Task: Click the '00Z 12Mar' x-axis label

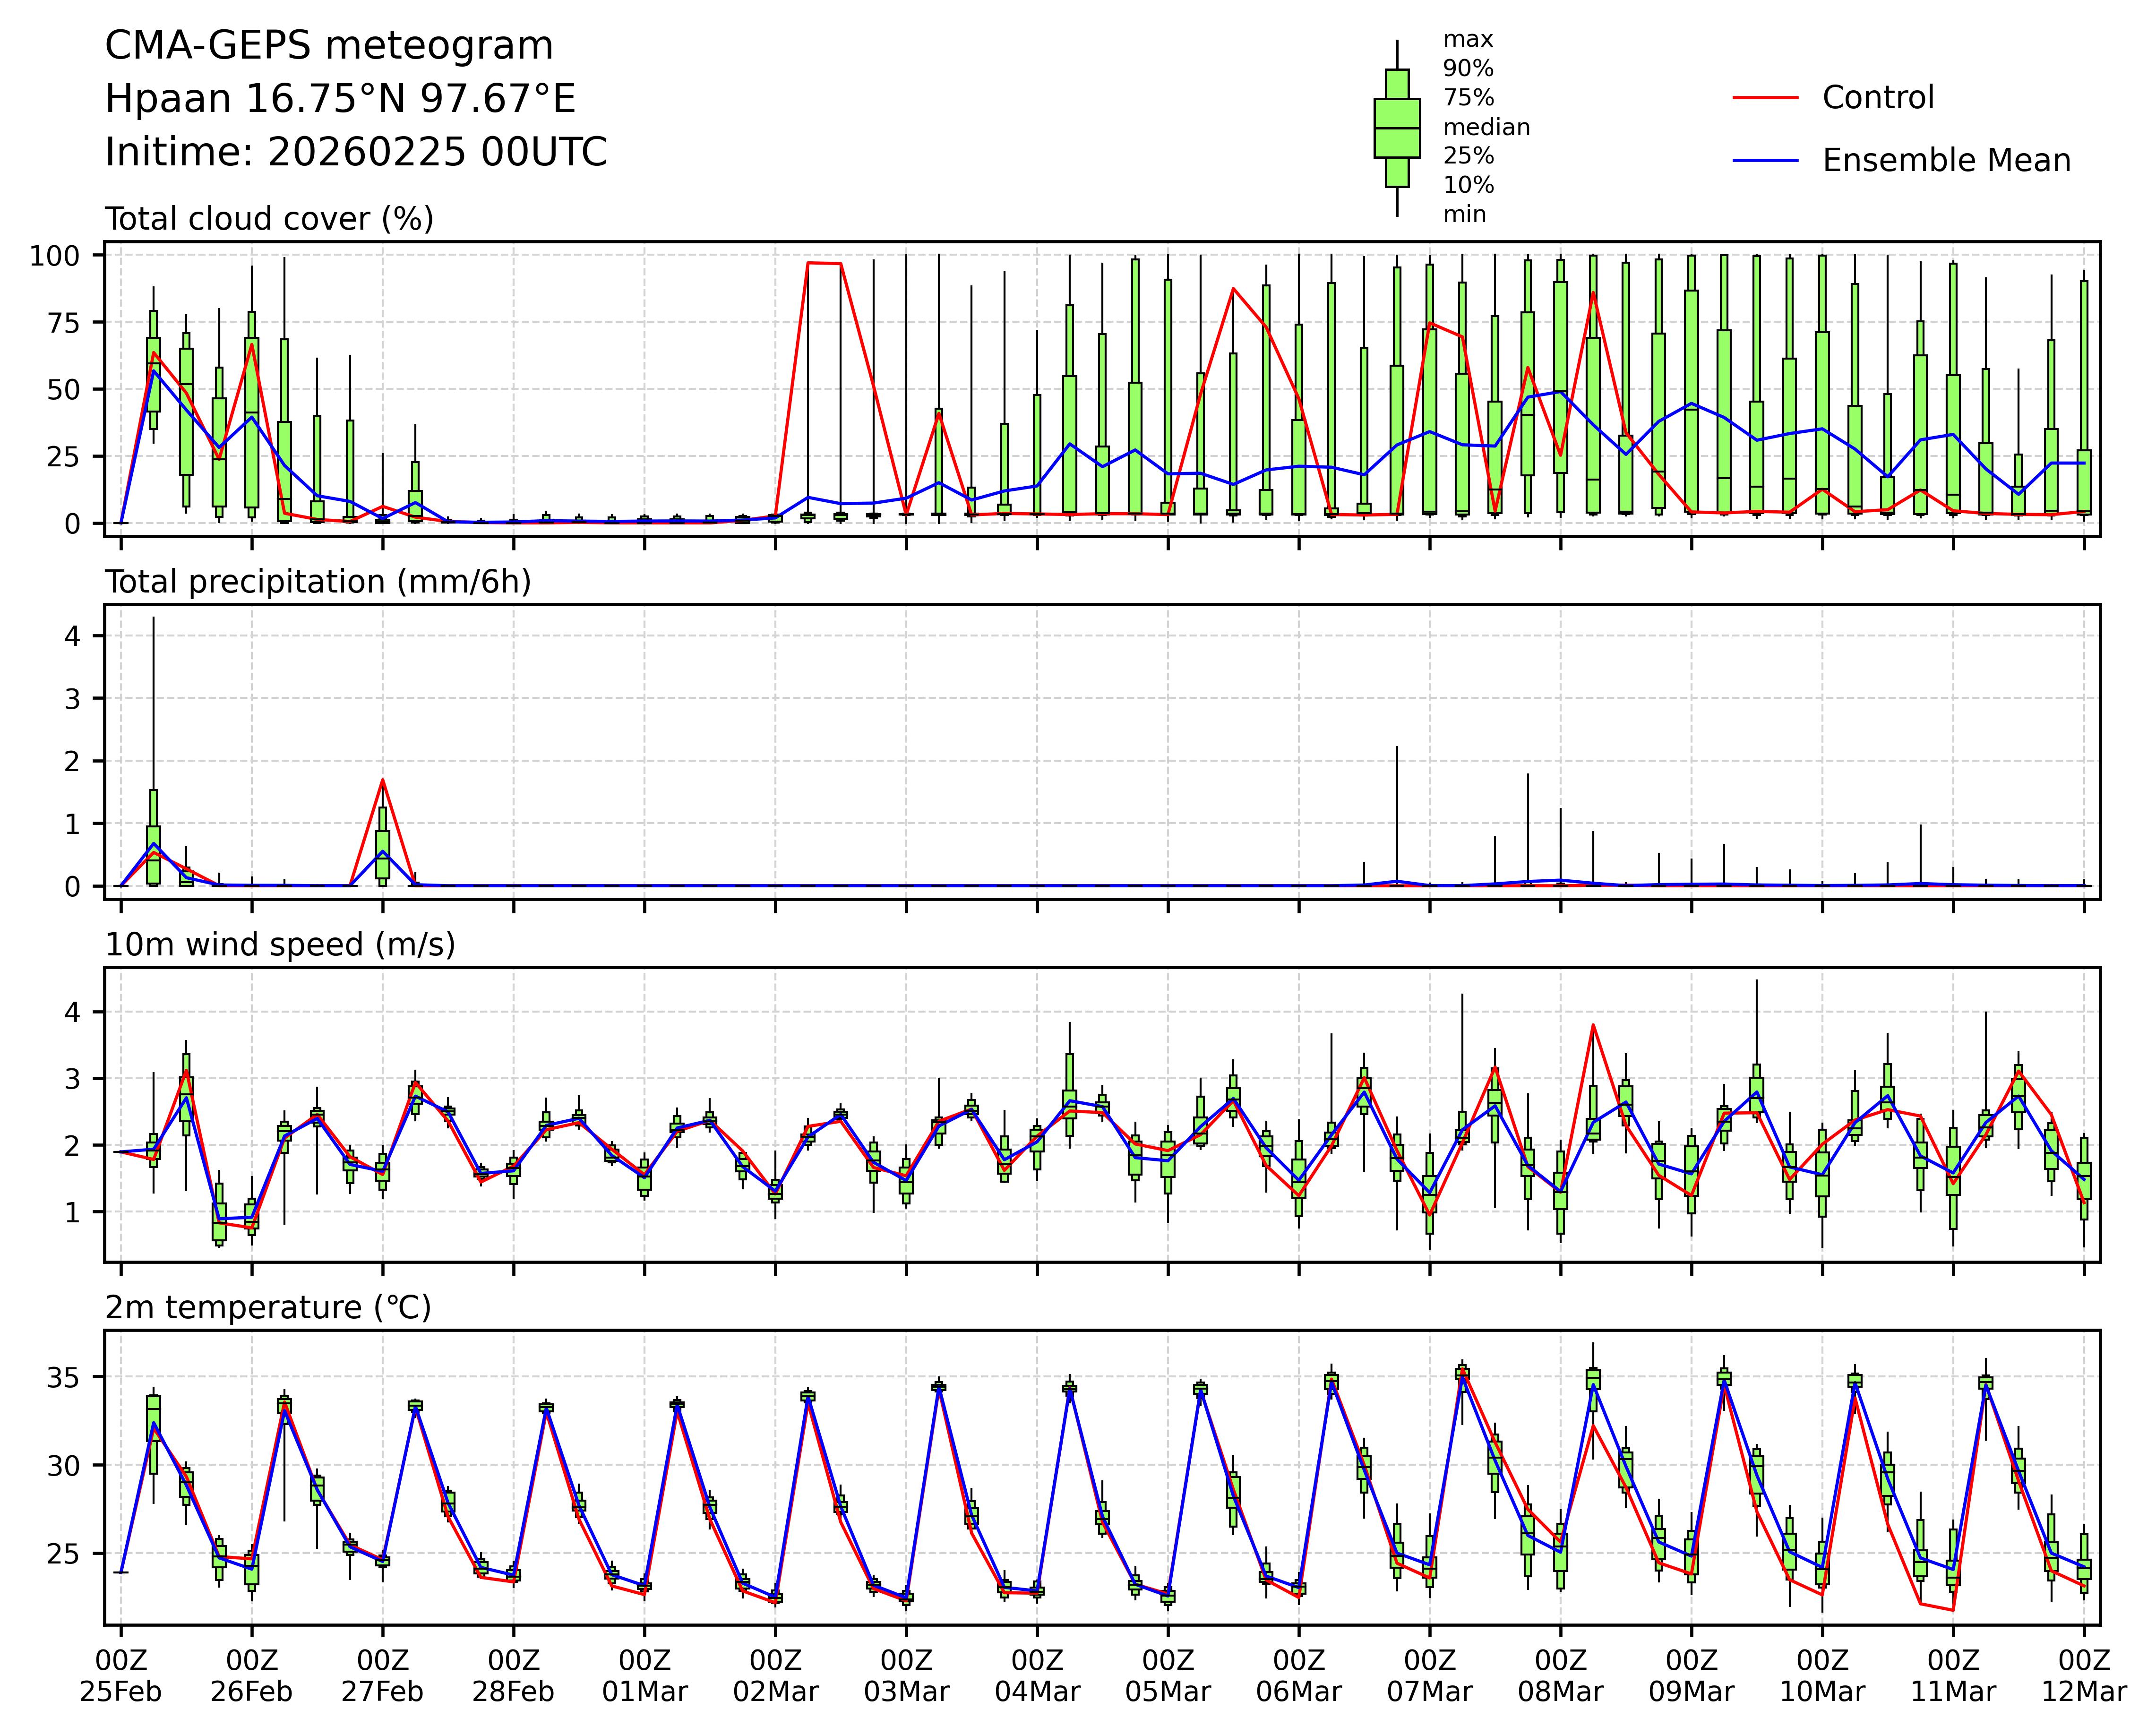Action: pos(2084,1677)
